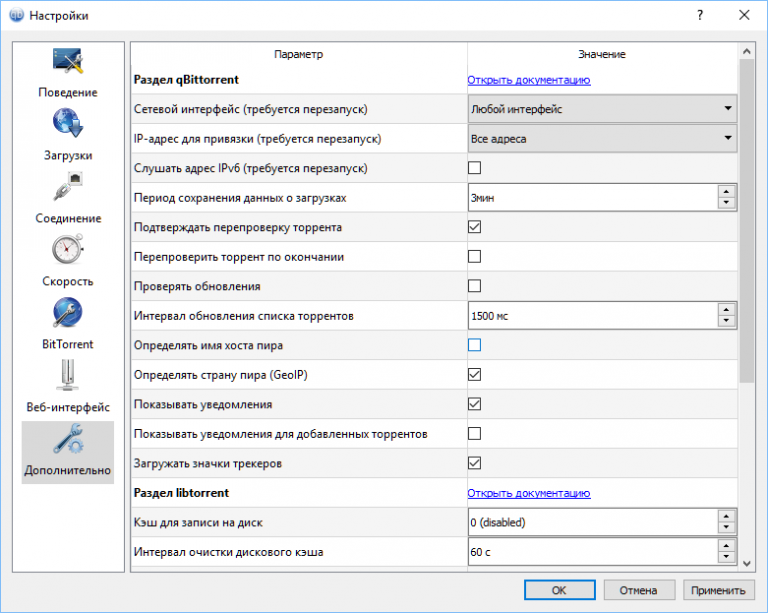Open the Соединение network plug icon

68,188
